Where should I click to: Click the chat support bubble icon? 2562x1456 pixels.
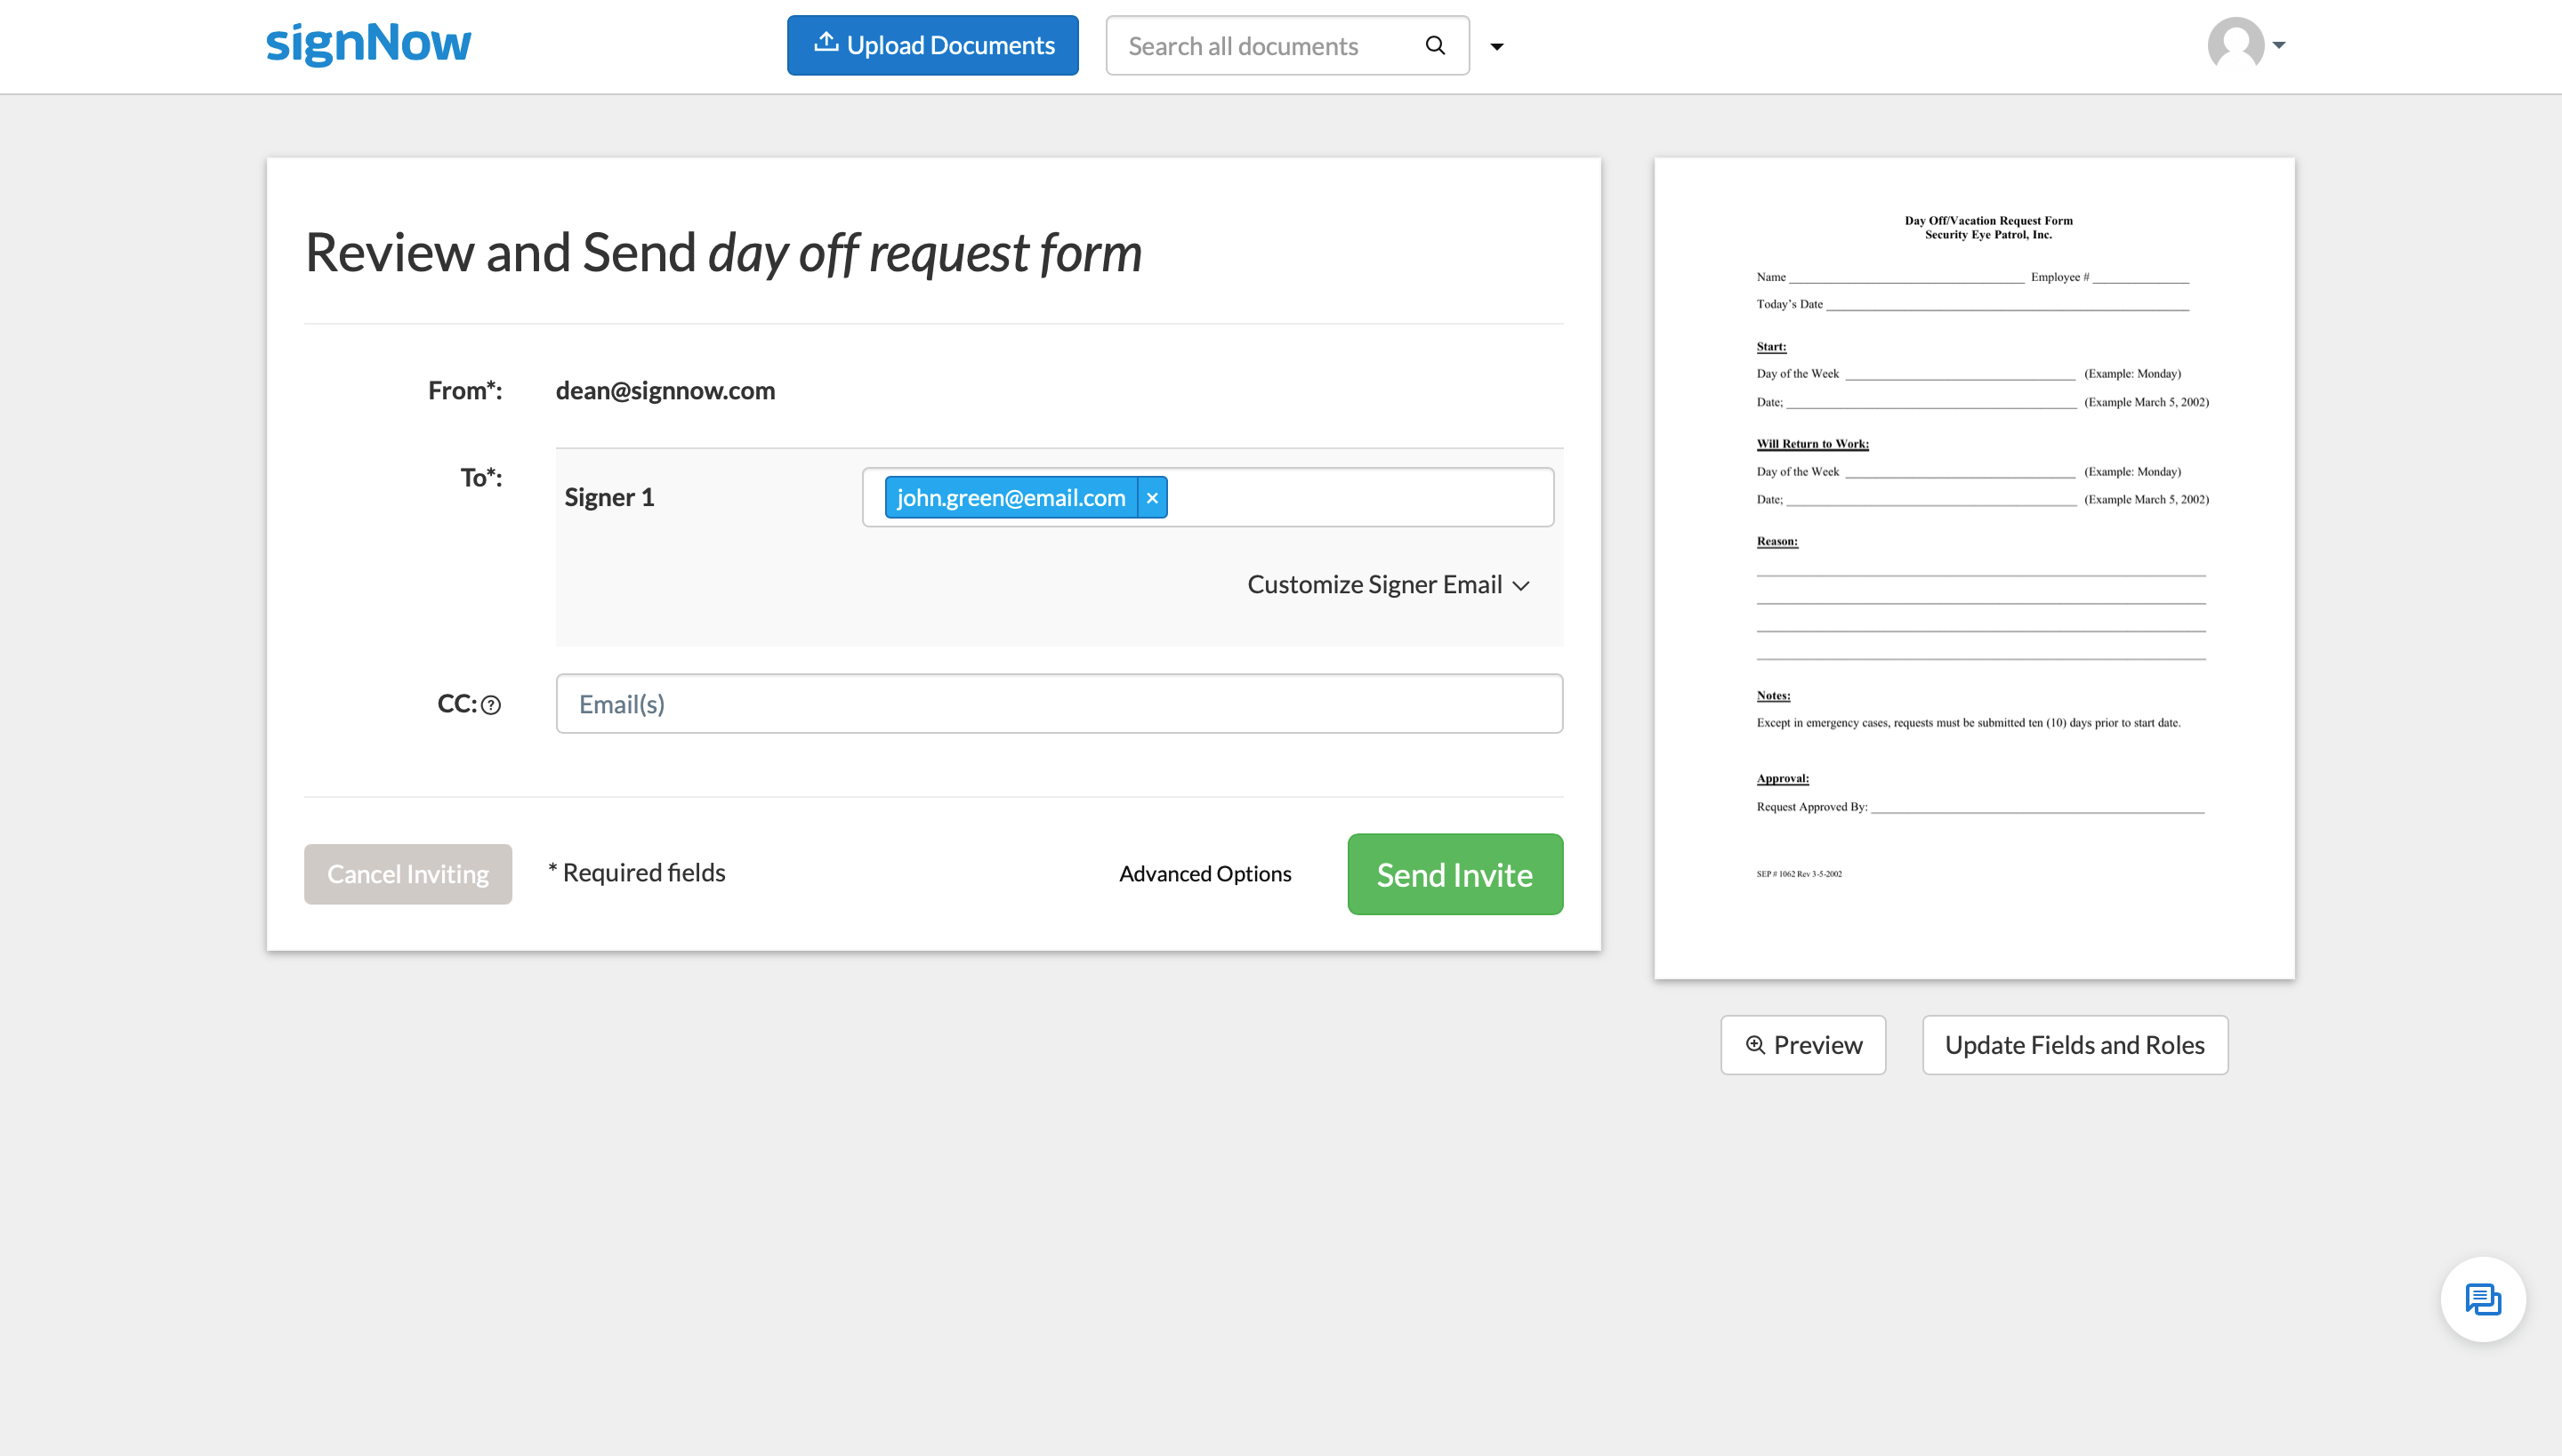coord(2483,1298)
